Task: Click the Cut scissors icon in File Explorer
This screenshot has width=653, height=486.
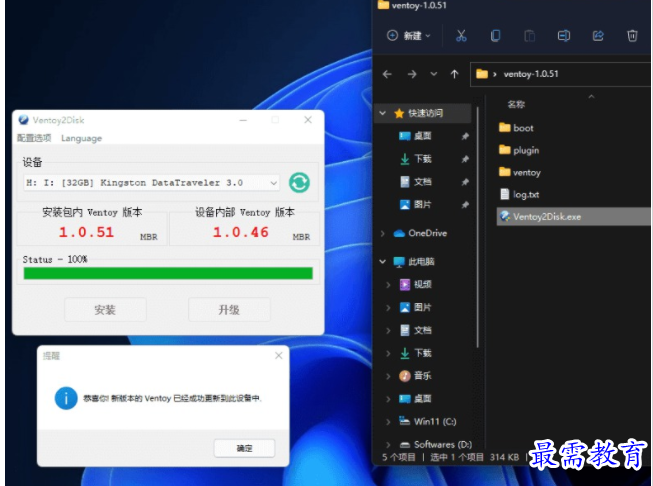Action: coord(461,36)
